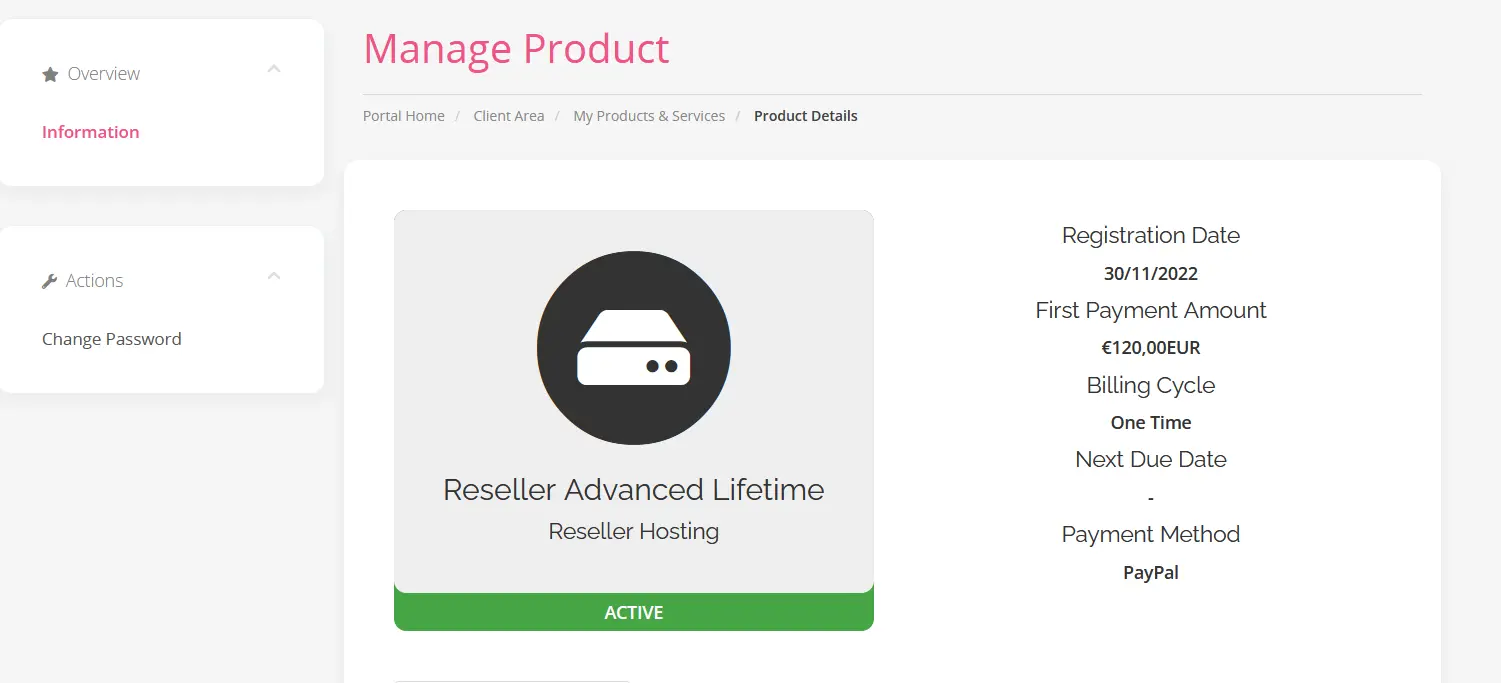Click the Reseller Advanced Lifetime product title

pos(634,490)
